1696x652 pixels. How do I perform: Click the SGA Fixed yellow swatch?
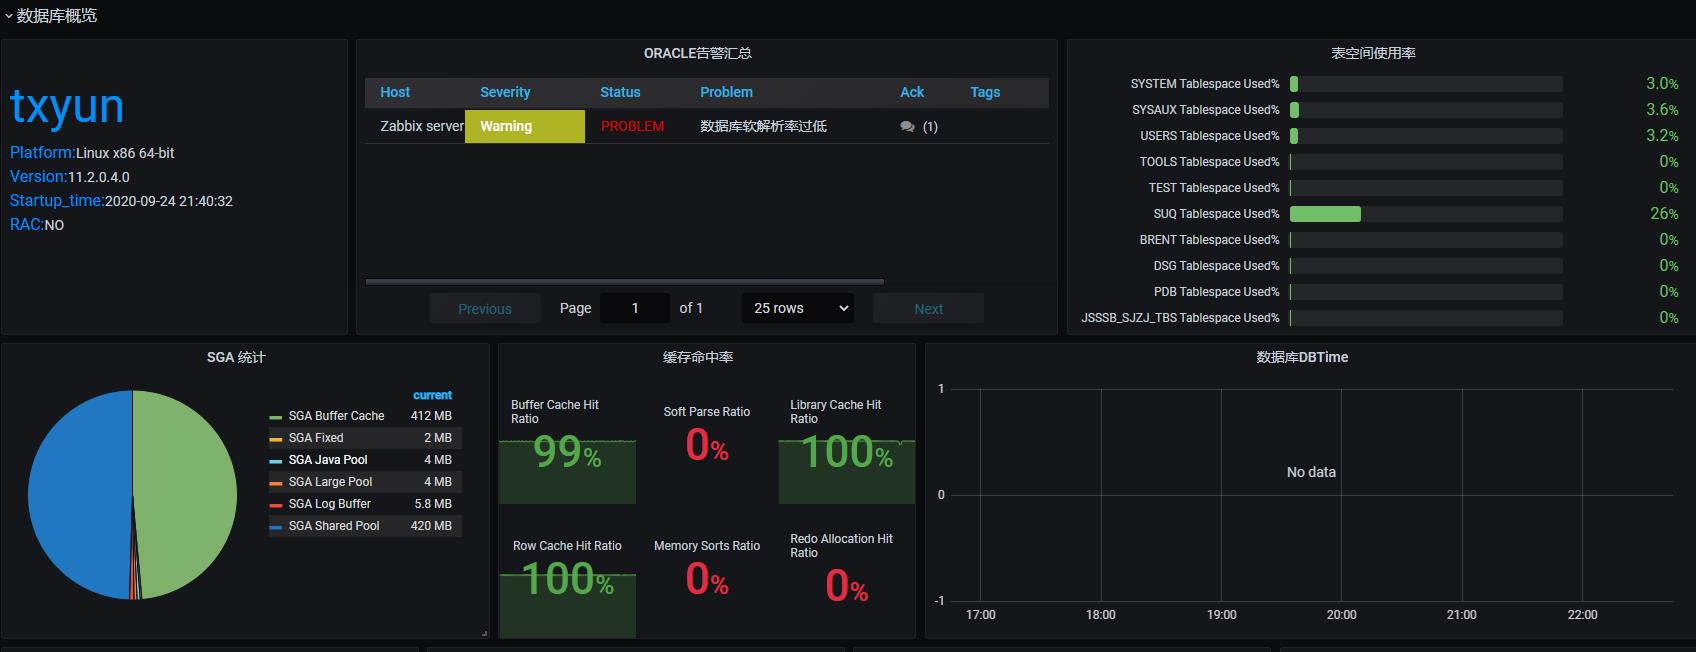pyautogui.click(x=276, y=439)
